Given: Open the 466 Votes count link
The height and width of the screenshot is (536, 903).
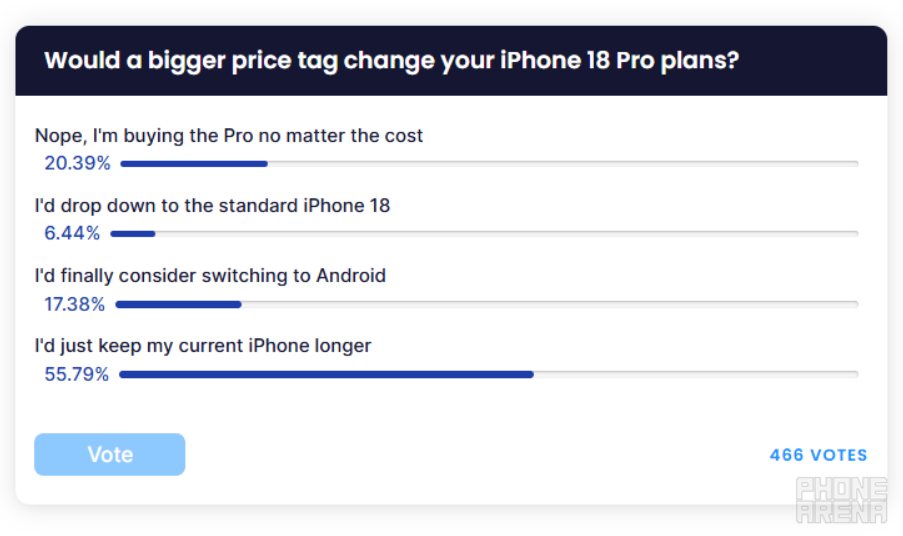Looking at the screenshot, I should click(818, 455).
